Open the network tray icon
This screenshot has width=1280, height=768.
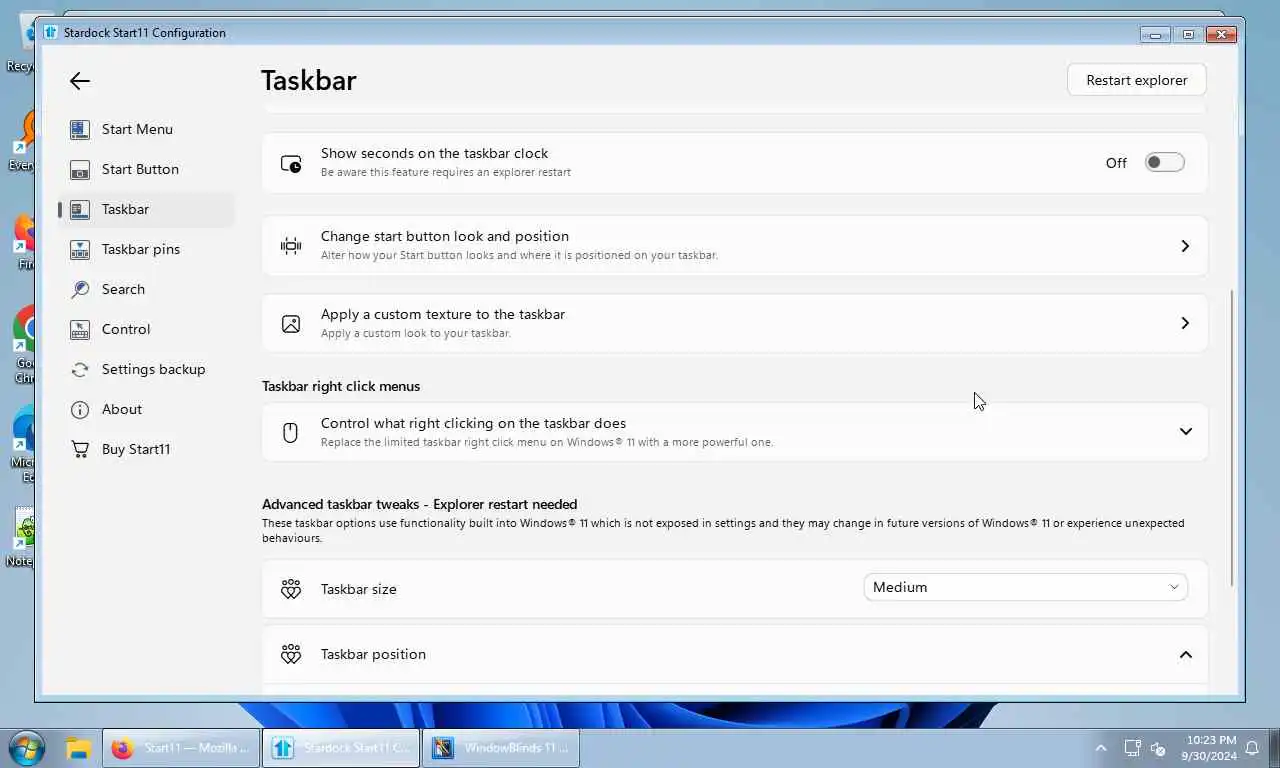tap(1132, 748)
